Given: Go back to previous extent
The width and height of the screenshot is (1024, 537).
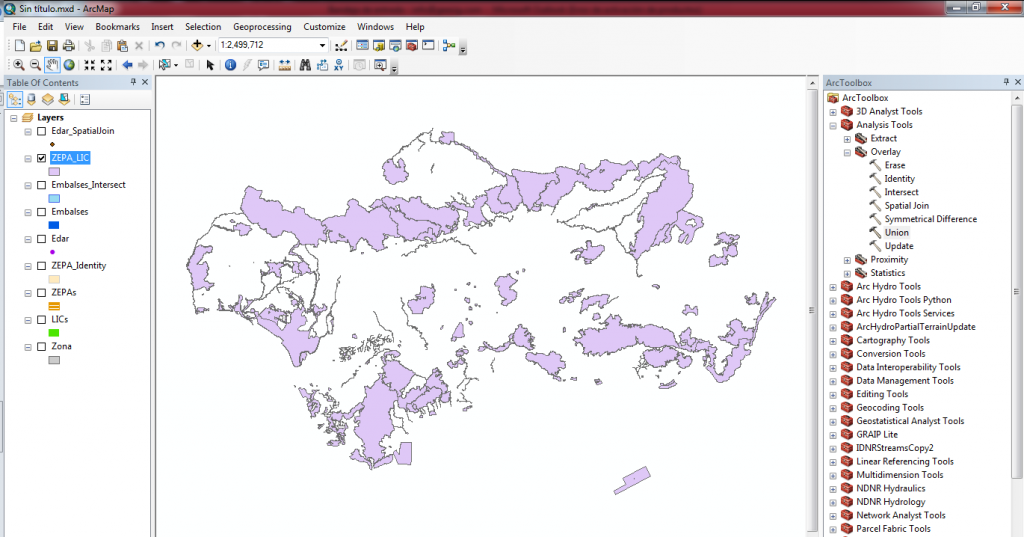Looking at the screenshot, I should 127,65.
